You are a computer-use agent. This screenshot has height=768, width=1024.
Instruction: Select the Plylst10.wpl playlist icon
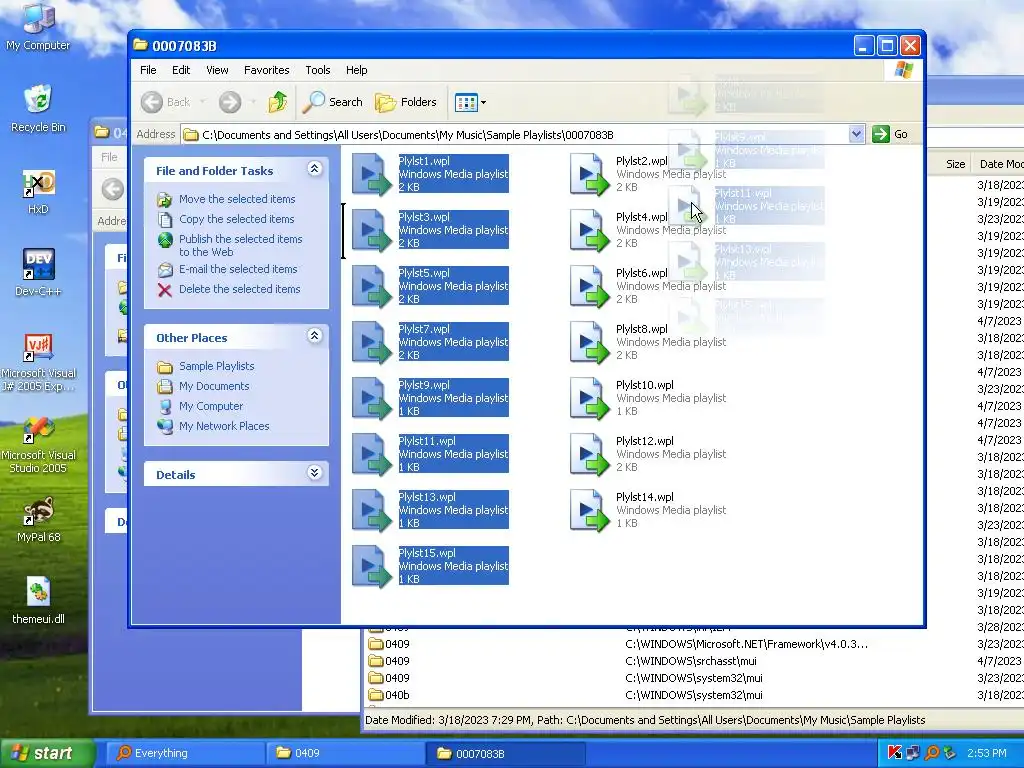tap(589, 398)
